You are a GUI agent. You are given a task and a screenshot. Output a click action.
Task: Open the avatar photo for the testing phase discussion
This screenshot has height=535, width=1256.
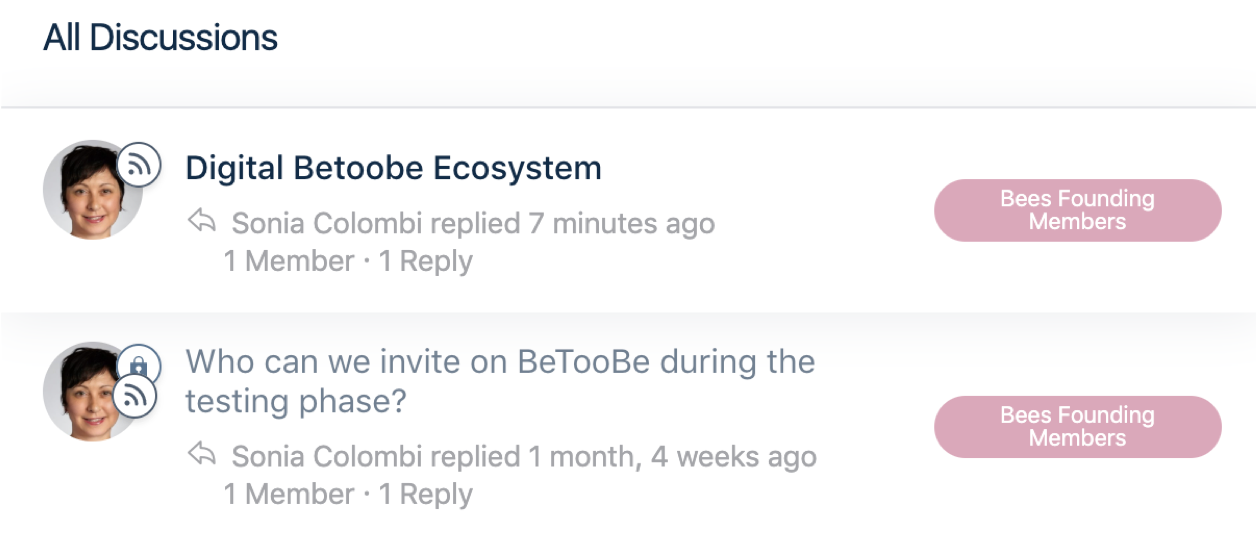[x=92, y=392]
